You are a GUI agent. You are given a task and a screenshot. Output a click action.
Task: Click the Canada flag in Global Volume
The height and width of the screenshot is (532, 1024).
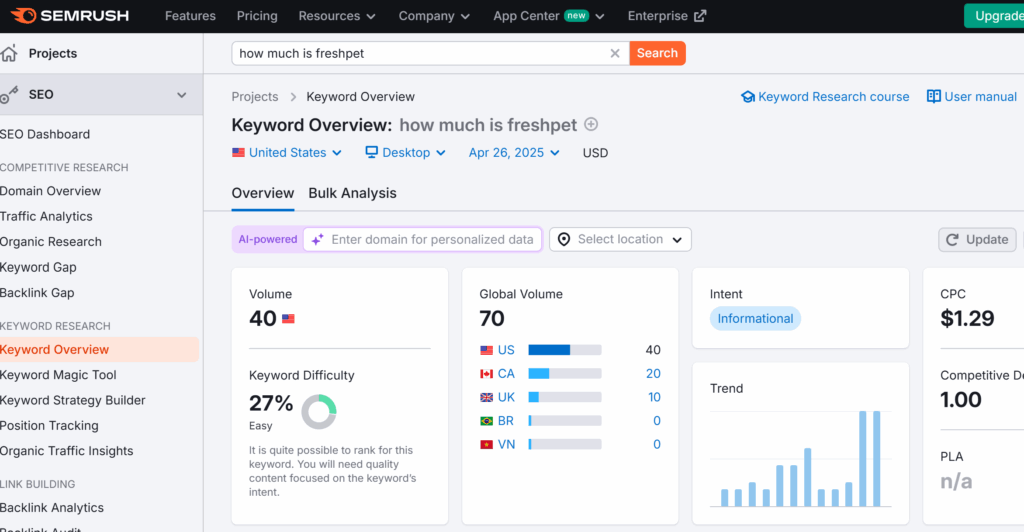pyautogui.click(x=487, y=374)
